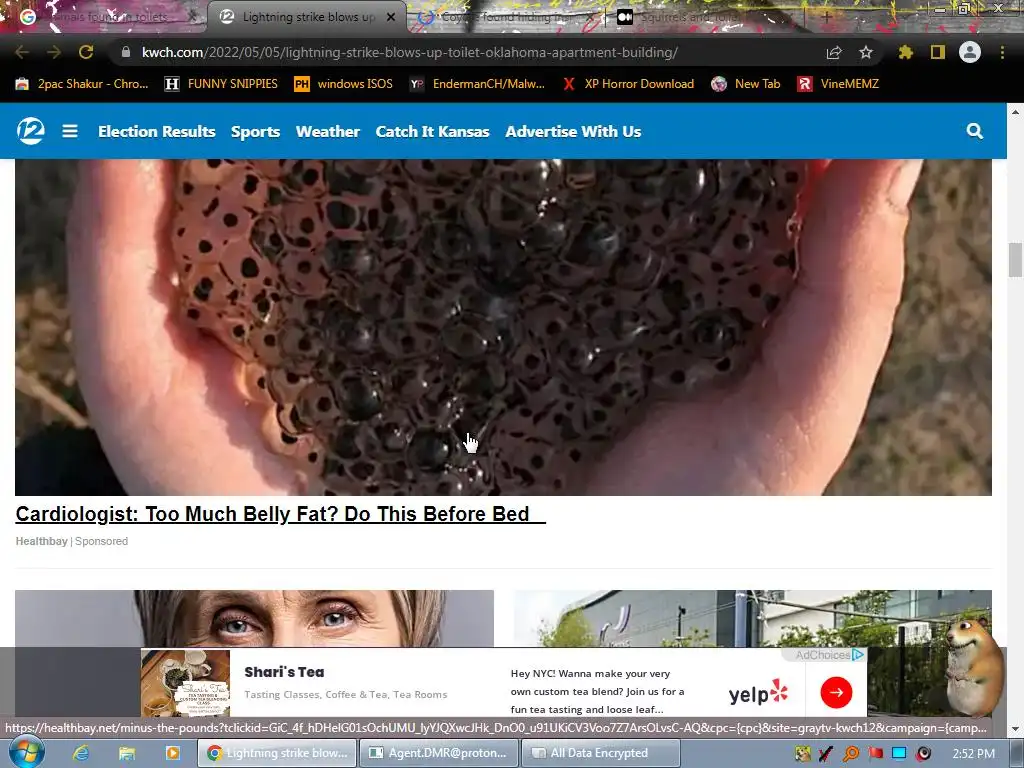The image size is (1024, 768).
Task: Open the media player taskbar icon
Action: pos(172,753)
